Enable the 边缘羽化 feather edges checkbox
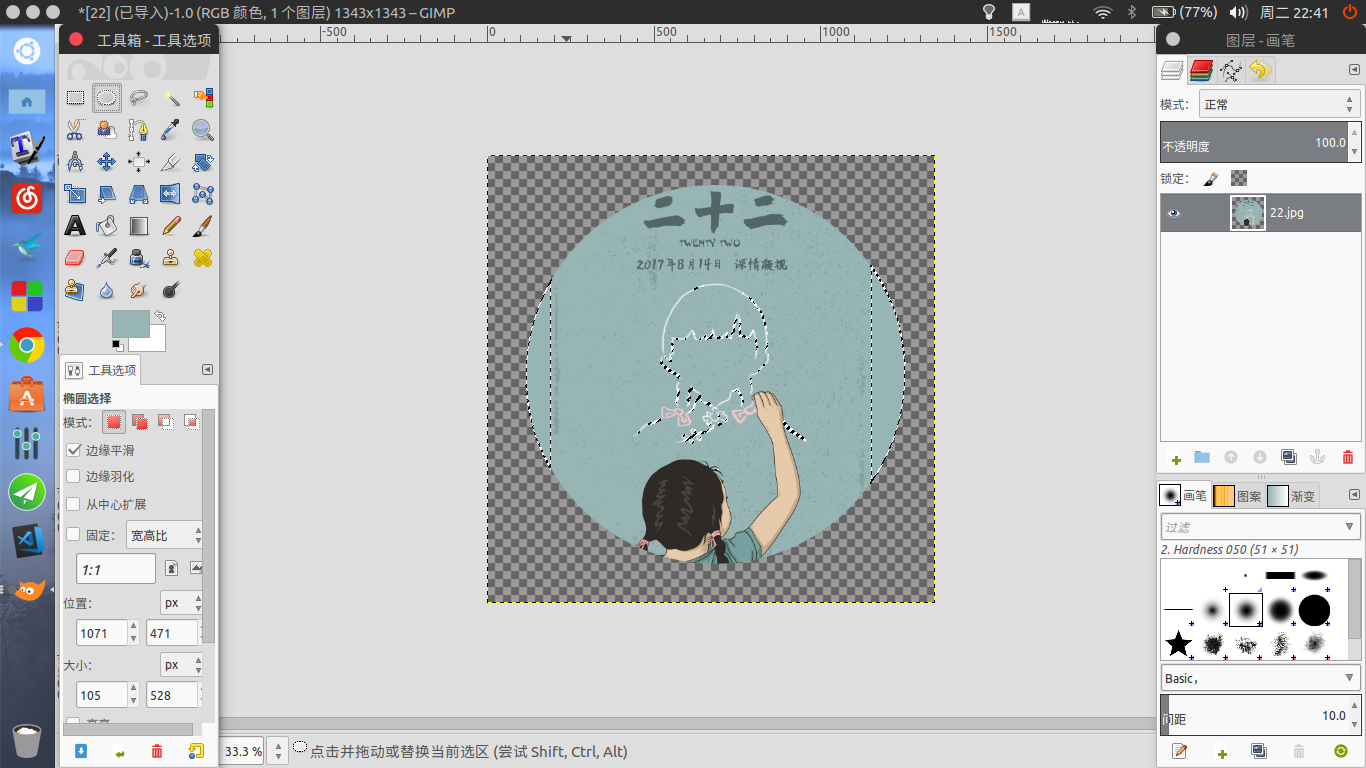Screen dimensions: 1366x768 73,476
